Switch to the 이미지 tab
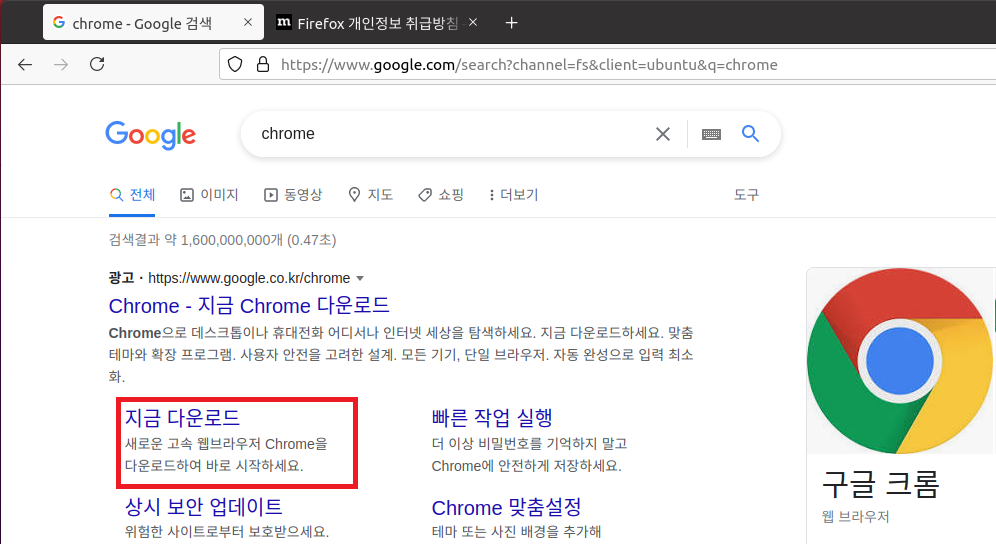The image size is (996, 544). point(209,195)
